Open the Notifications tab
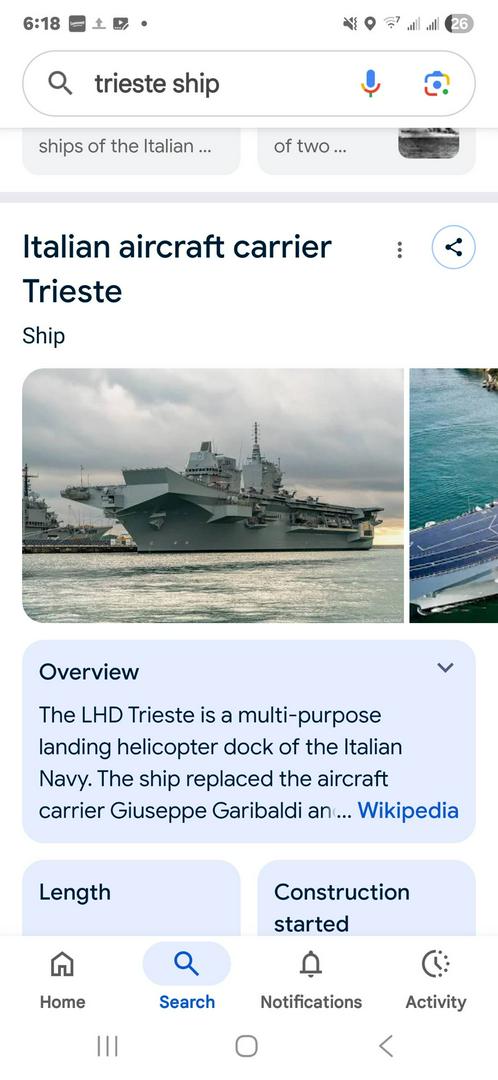The image size is (498, 1080). (311, 979)
